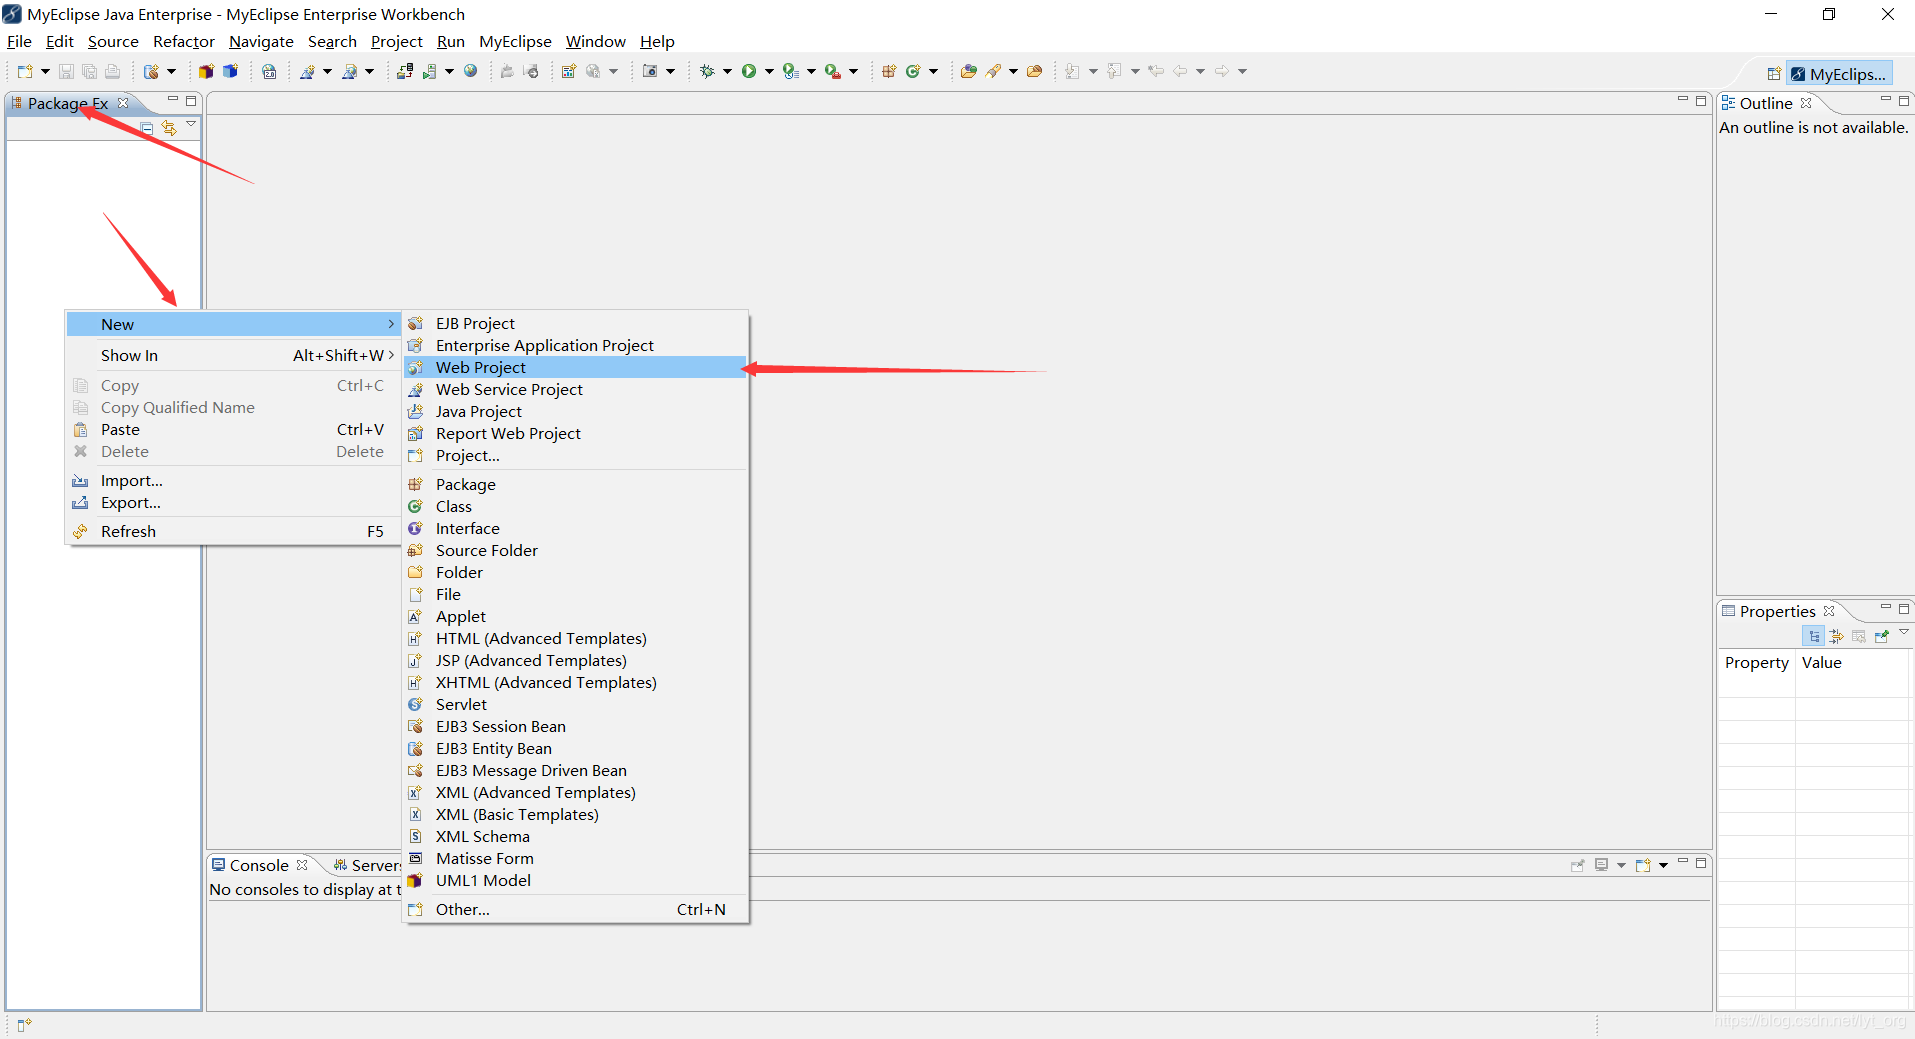Screen dimensions: 1915x1039
Task: Select Servlet from the New submenu
Action: tap(575, 704)
